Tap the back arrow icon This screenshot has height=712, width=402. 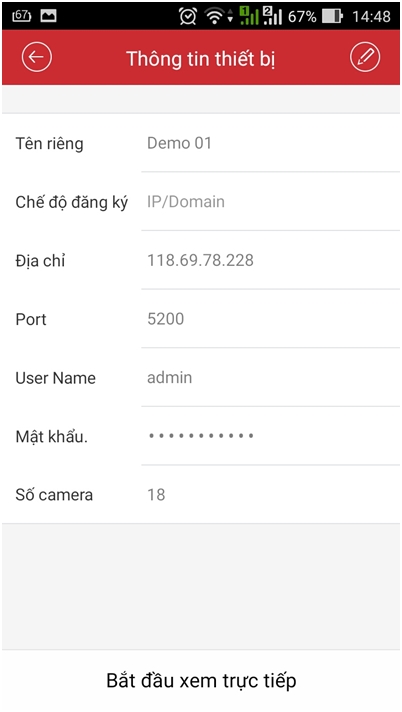(x=36, y=57)
